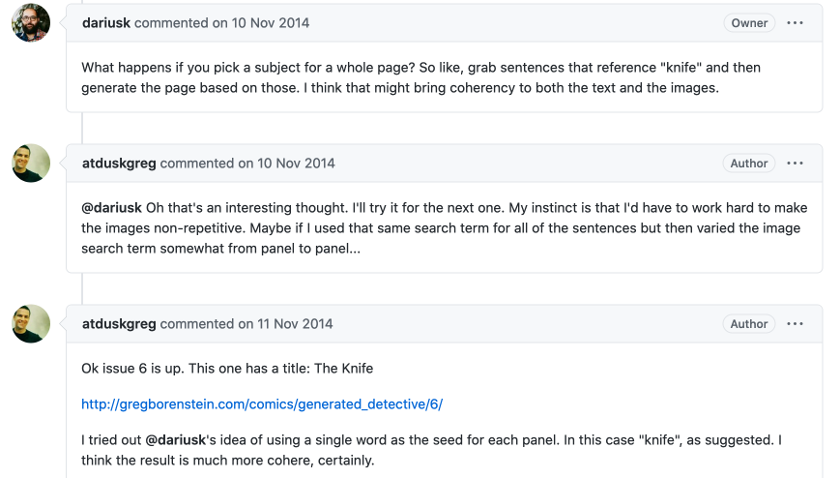Click dariusk's 'on 10 Nov 2014' timestamp

pyautogui.click(x=273, y=23)
